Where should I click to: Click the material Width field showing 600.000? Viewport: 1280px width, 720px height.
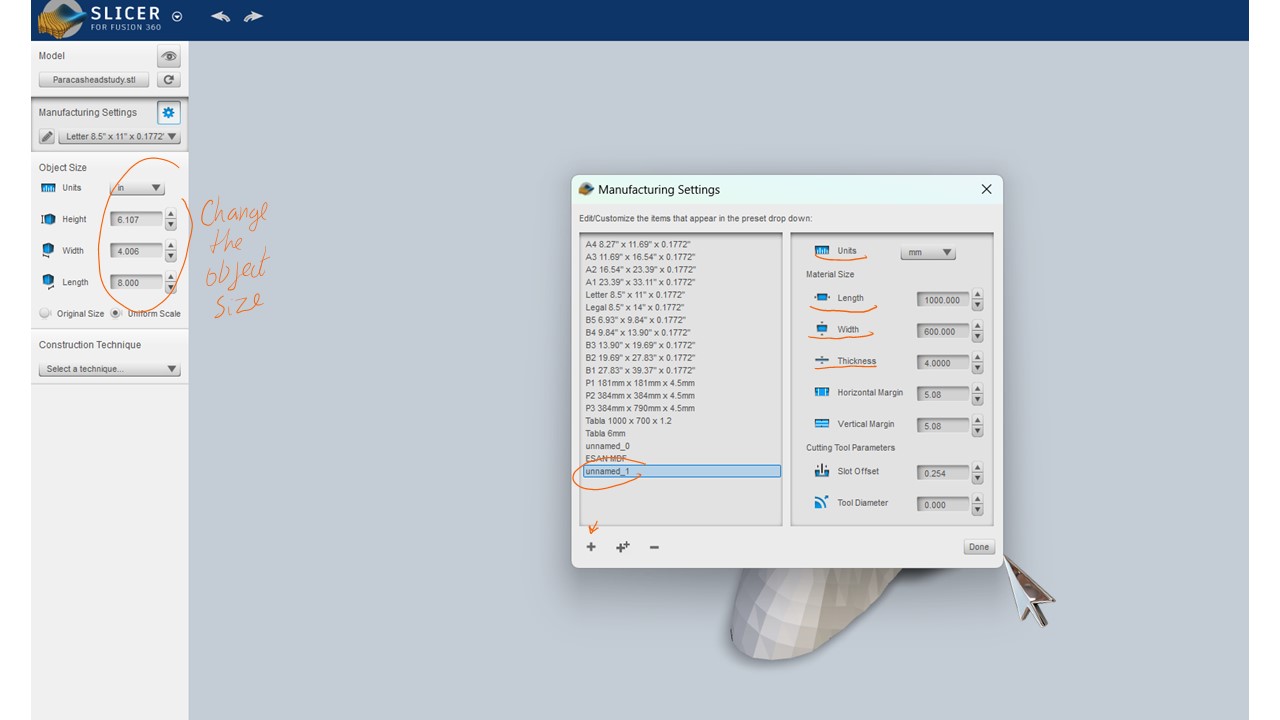(x=942, y=331)
